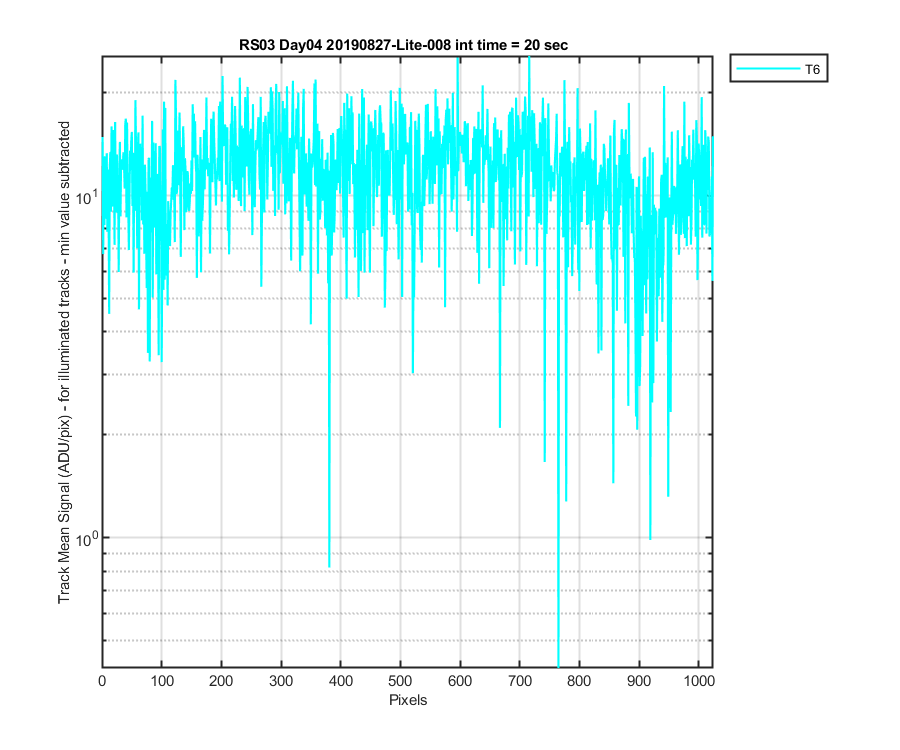Click the 10^1 y-axis tick label
The image size is (900, 750).
click(87, 197)
